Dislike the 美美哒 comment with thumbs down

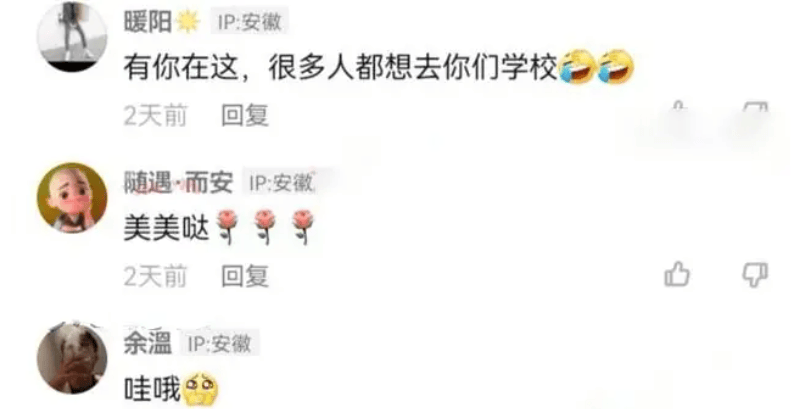point(755,275)
